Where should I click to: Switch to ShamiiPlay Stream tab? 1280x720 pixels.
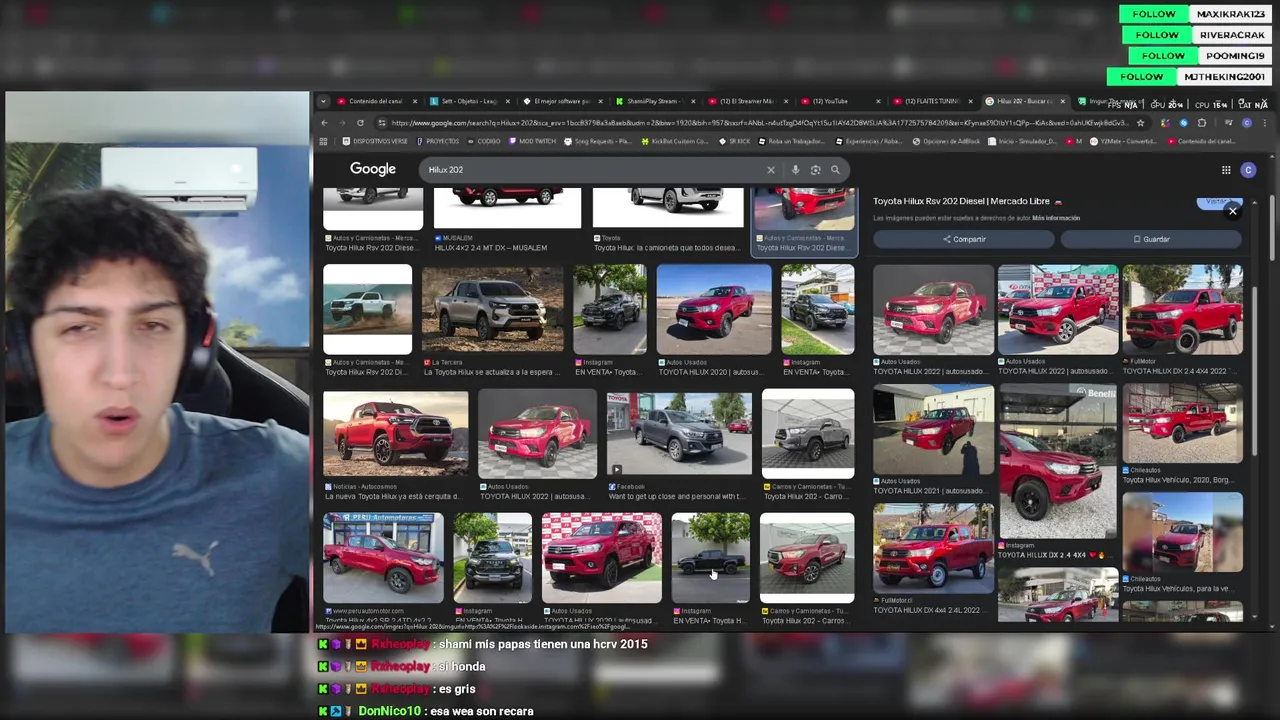(x=655, y=101)
